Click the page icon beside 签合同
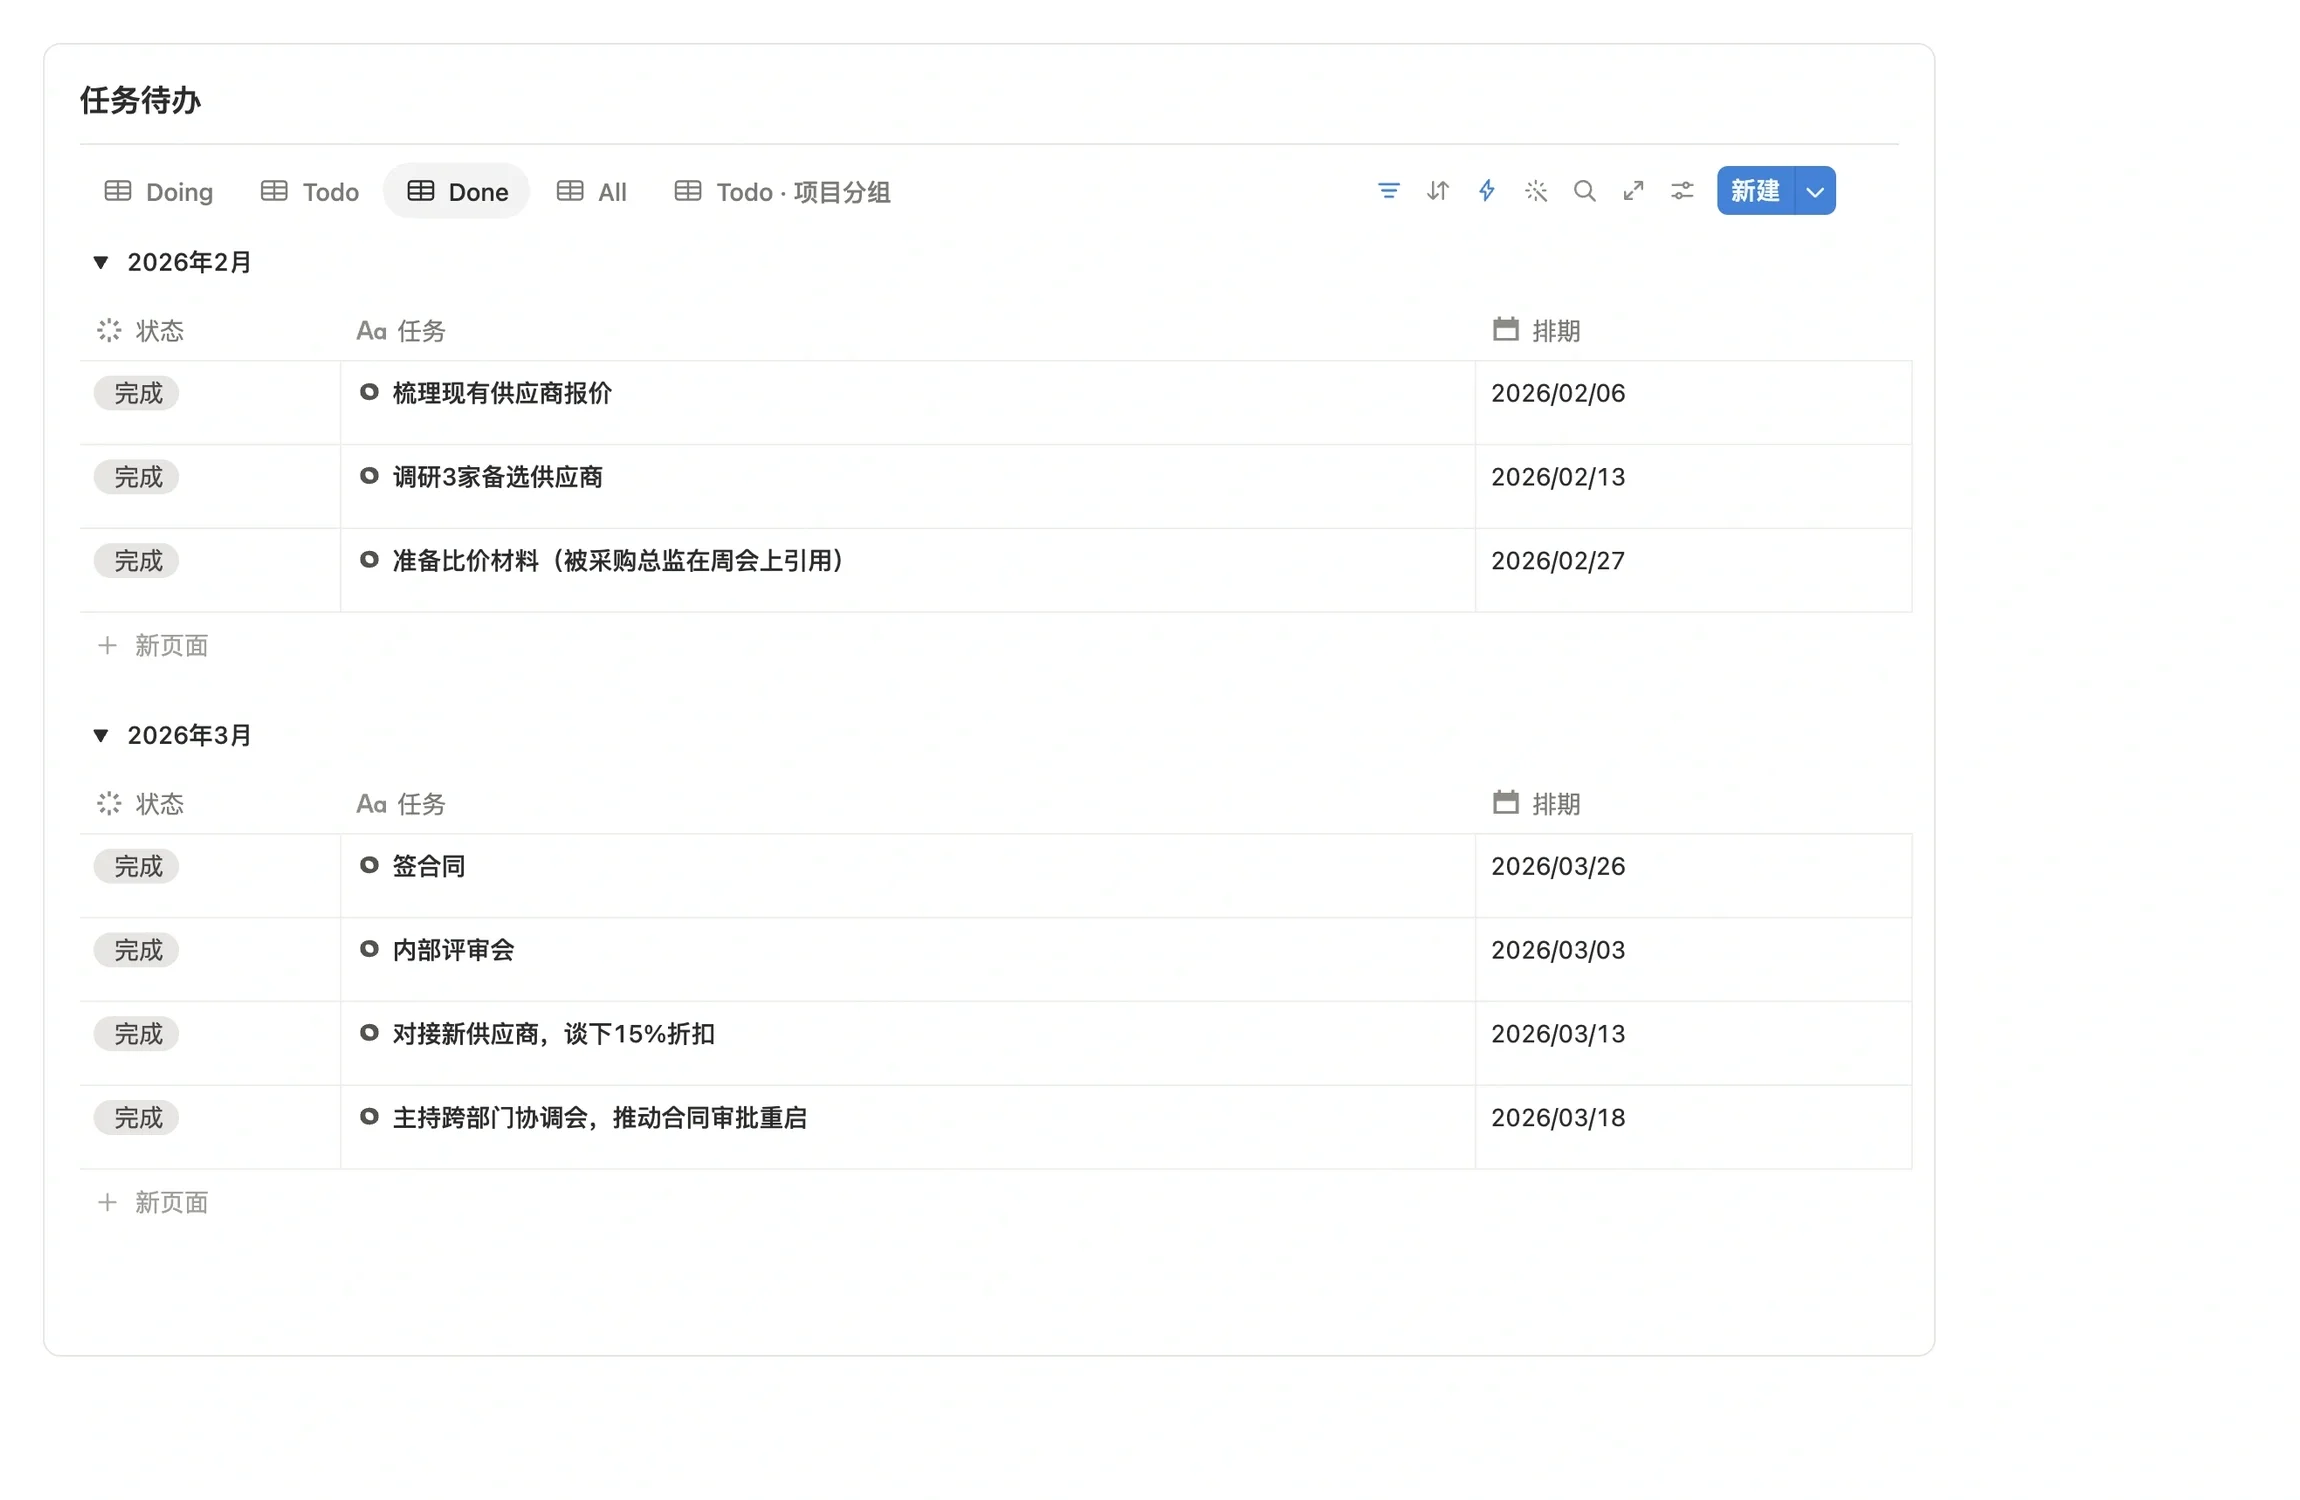 pyautogui.click(x=369, y=865)
